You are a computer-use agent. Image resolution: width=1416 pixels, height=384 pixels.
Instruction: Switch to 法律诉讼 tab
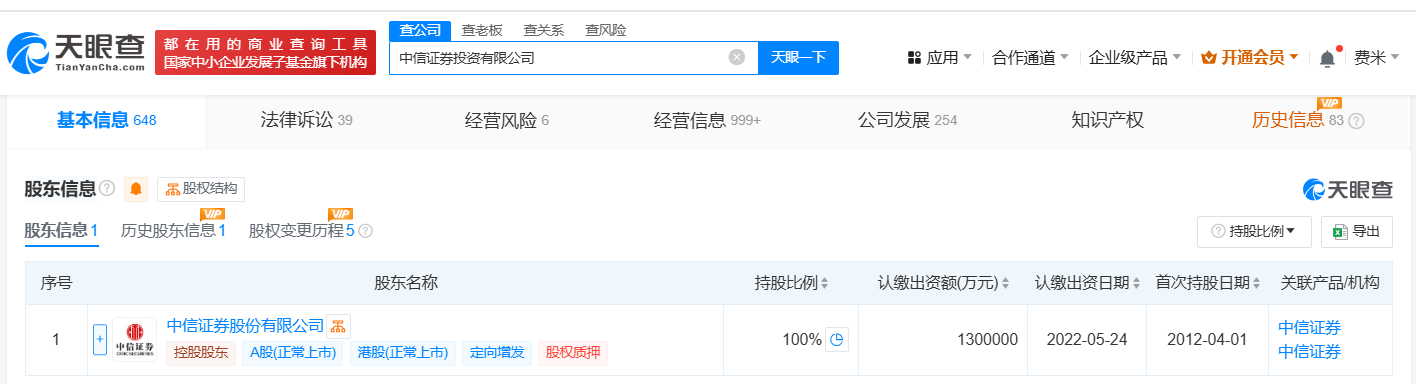click(306, 121)
